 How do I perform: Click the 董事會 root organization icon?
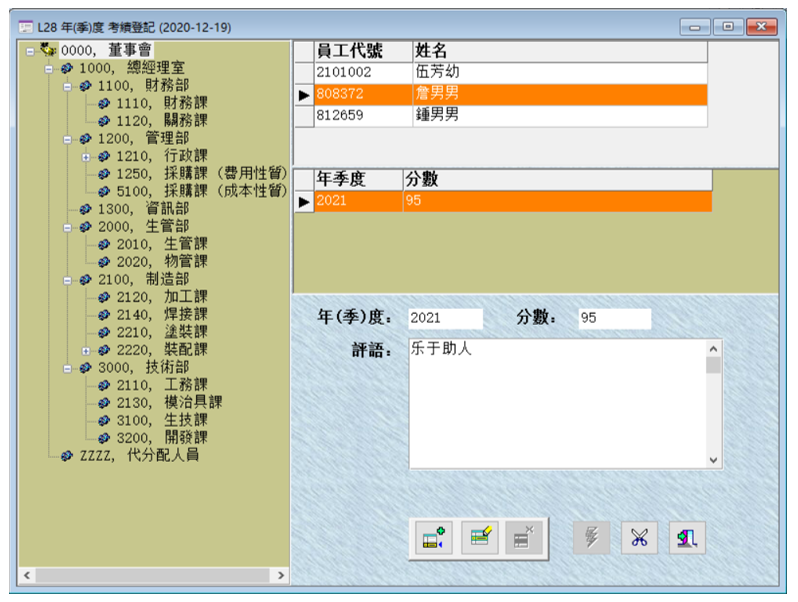[x=48, y=50]
